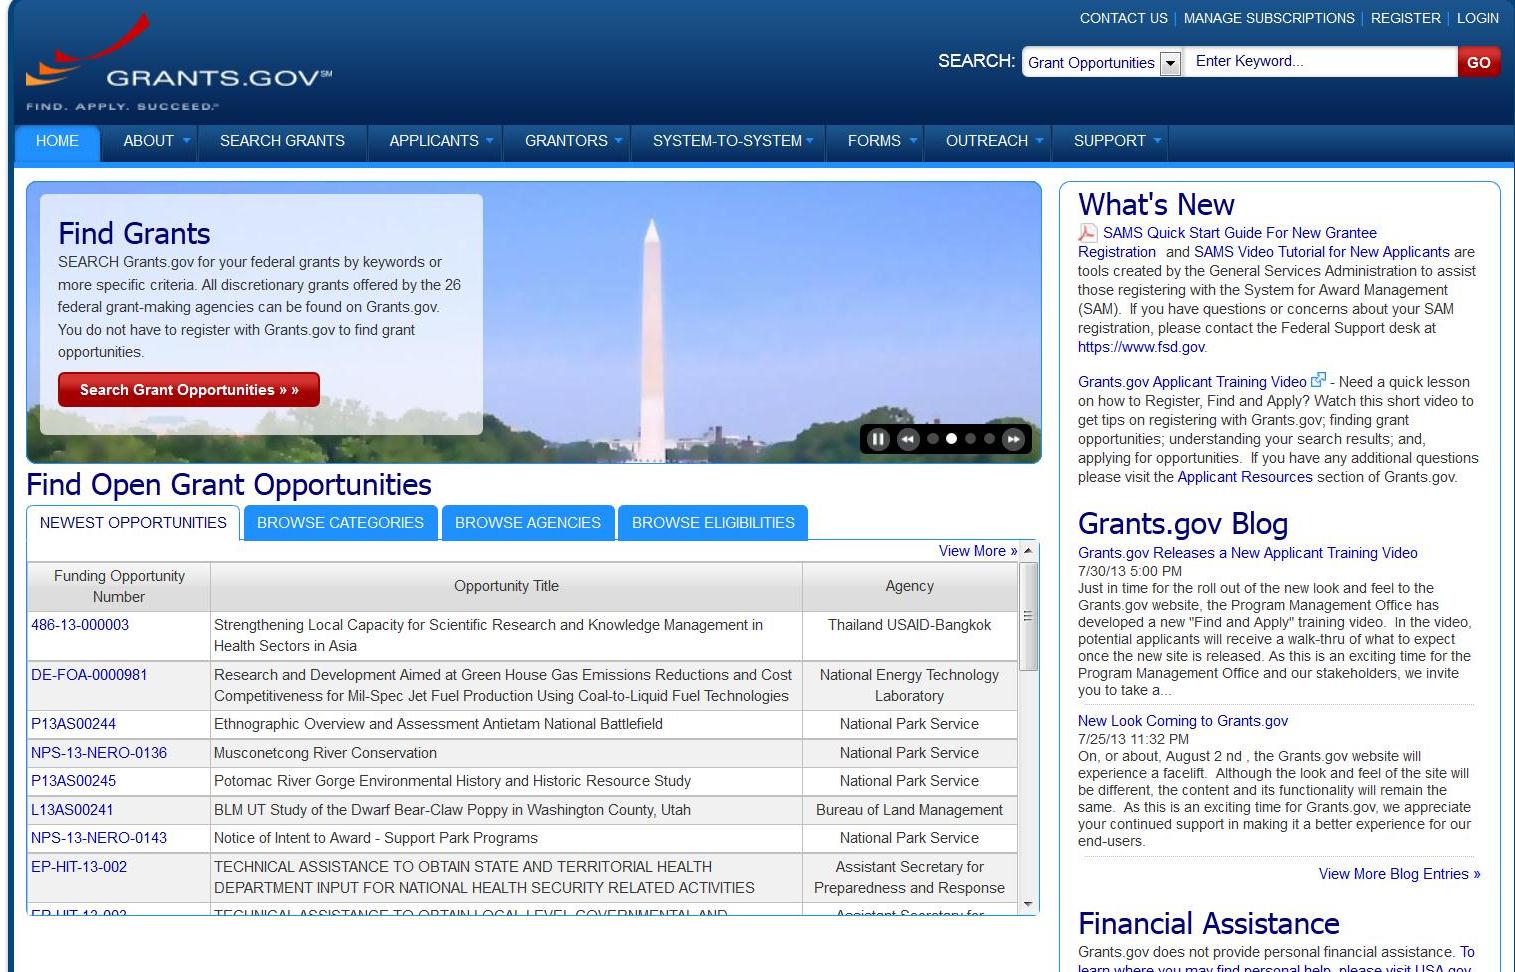Go to previous banner slide
Viewport: 1515px width, 972px height.
point(908,439)
